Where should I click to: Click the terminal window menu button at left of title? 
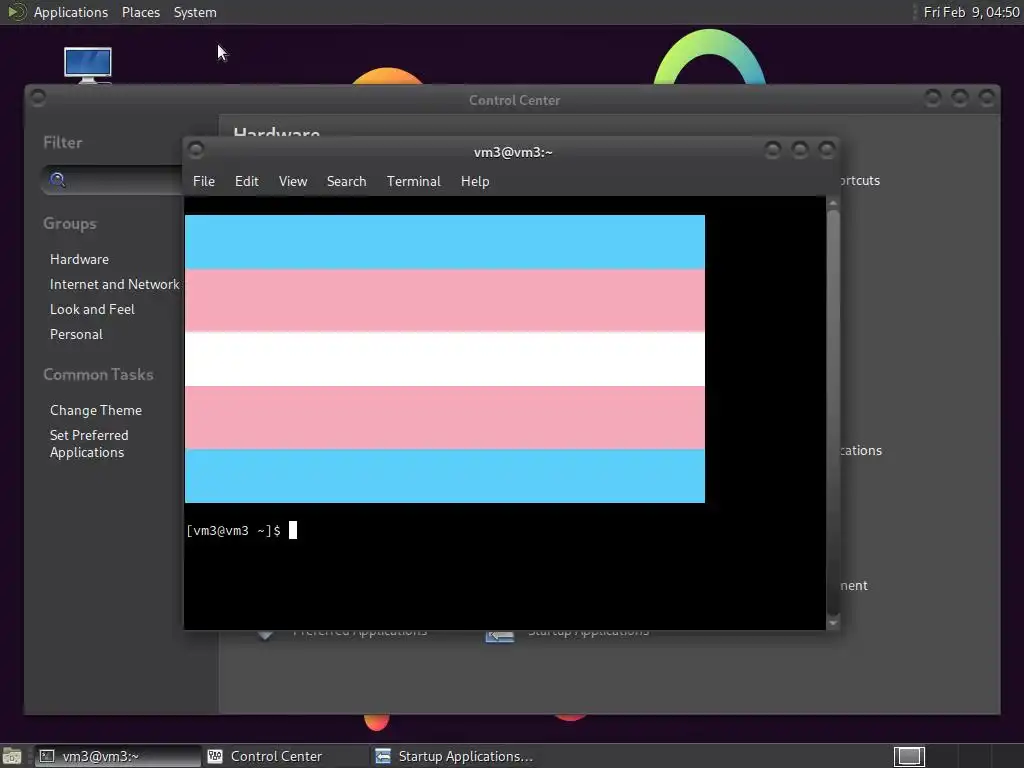195,150
